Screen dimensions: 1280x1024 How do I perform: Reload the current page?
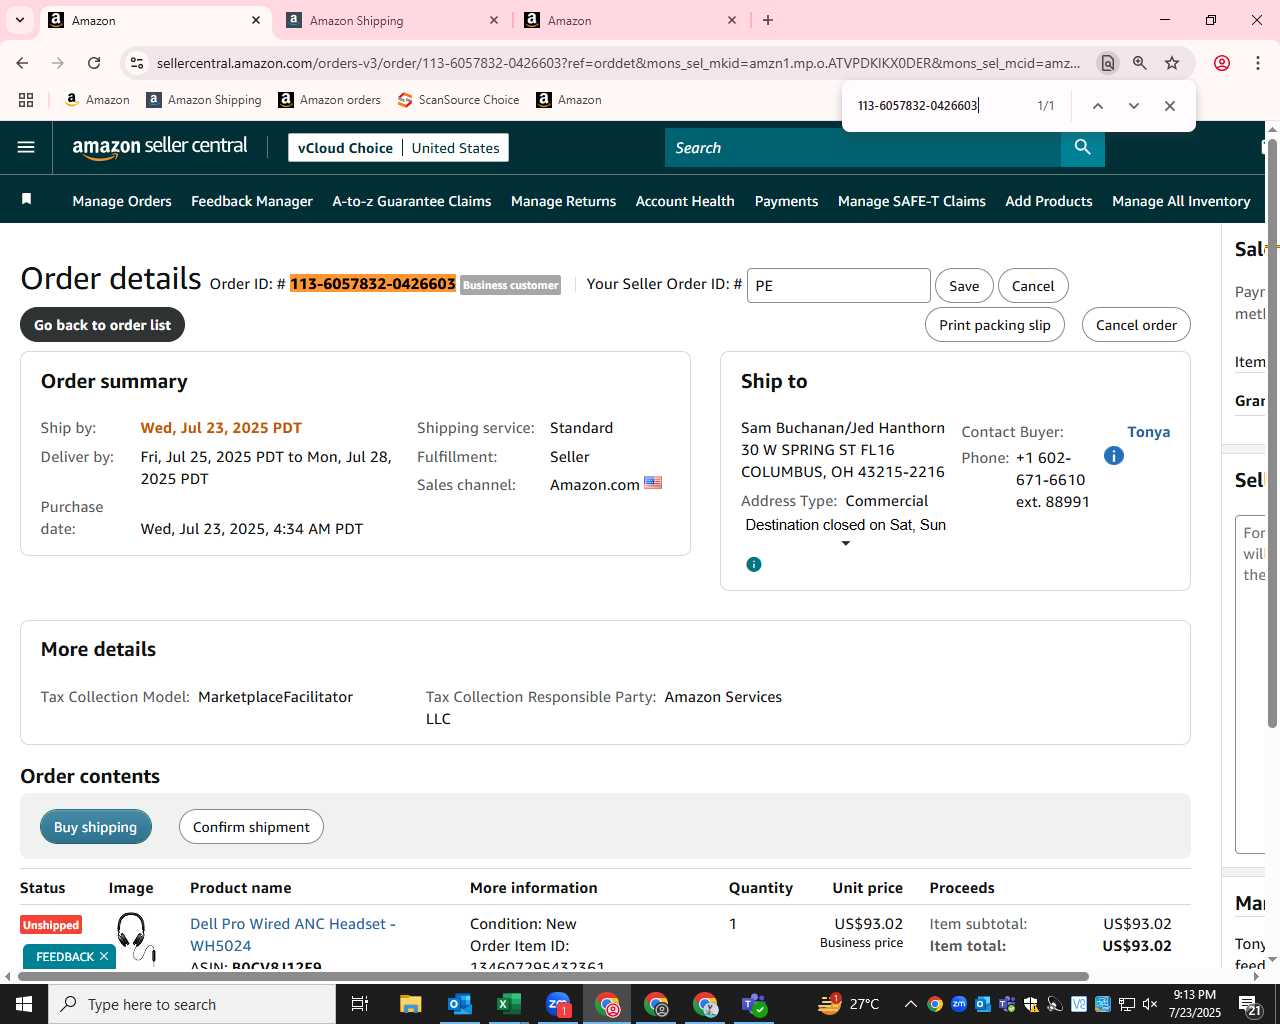click(x=94, y=63)
